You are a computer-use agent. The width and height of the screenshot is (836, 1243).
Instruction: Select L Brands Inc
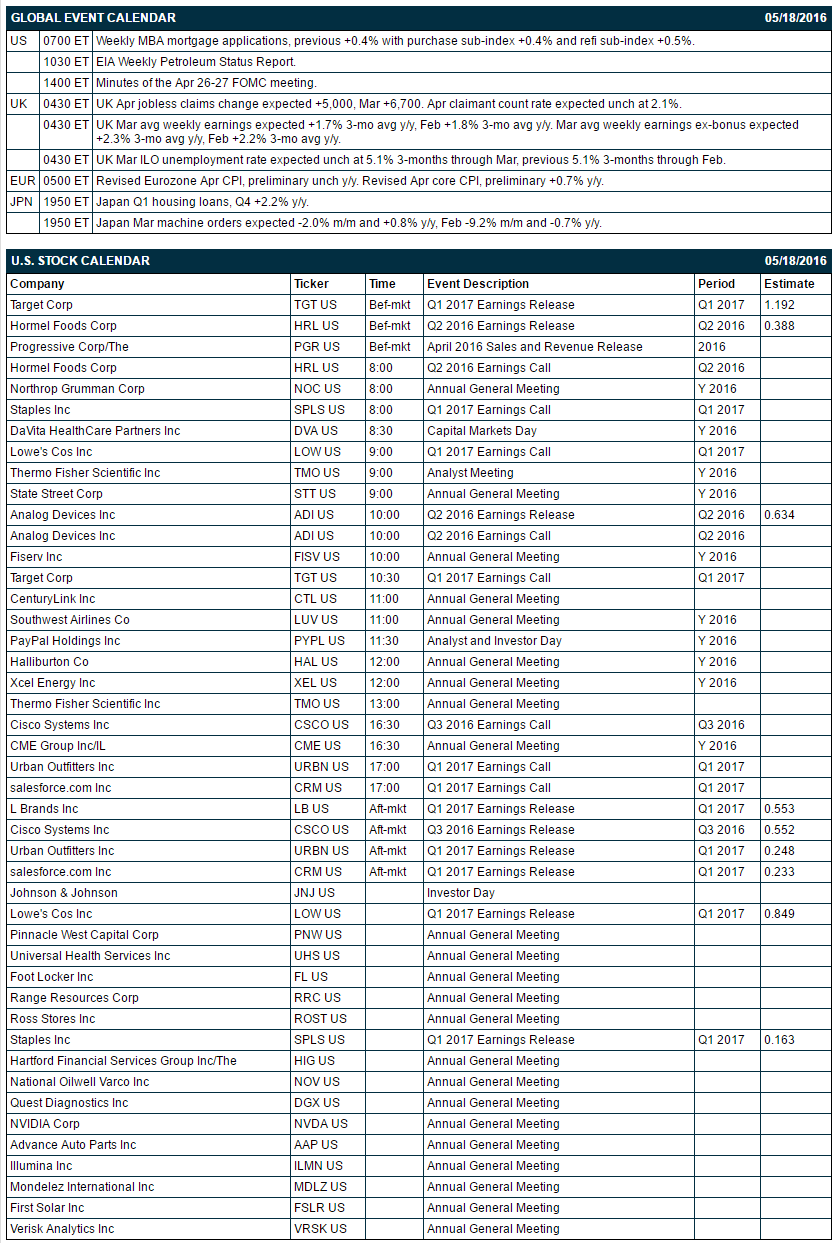pos(44,809)
